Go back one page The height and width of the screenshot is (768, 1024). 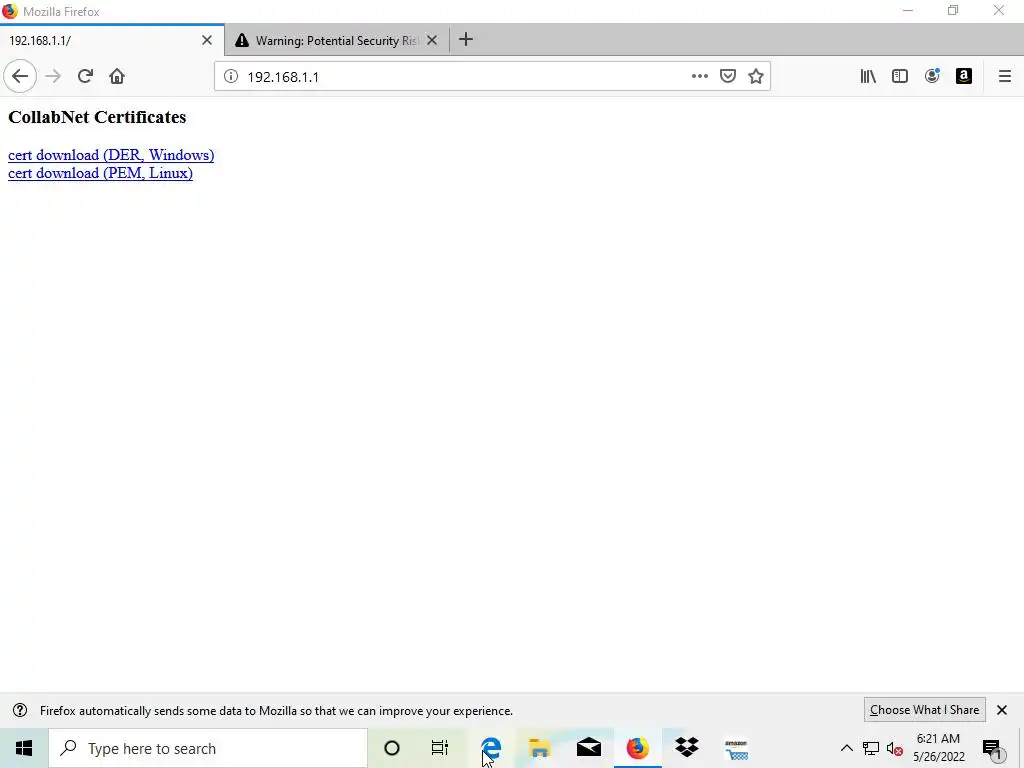pyautogui.click(x=20, y=76)
